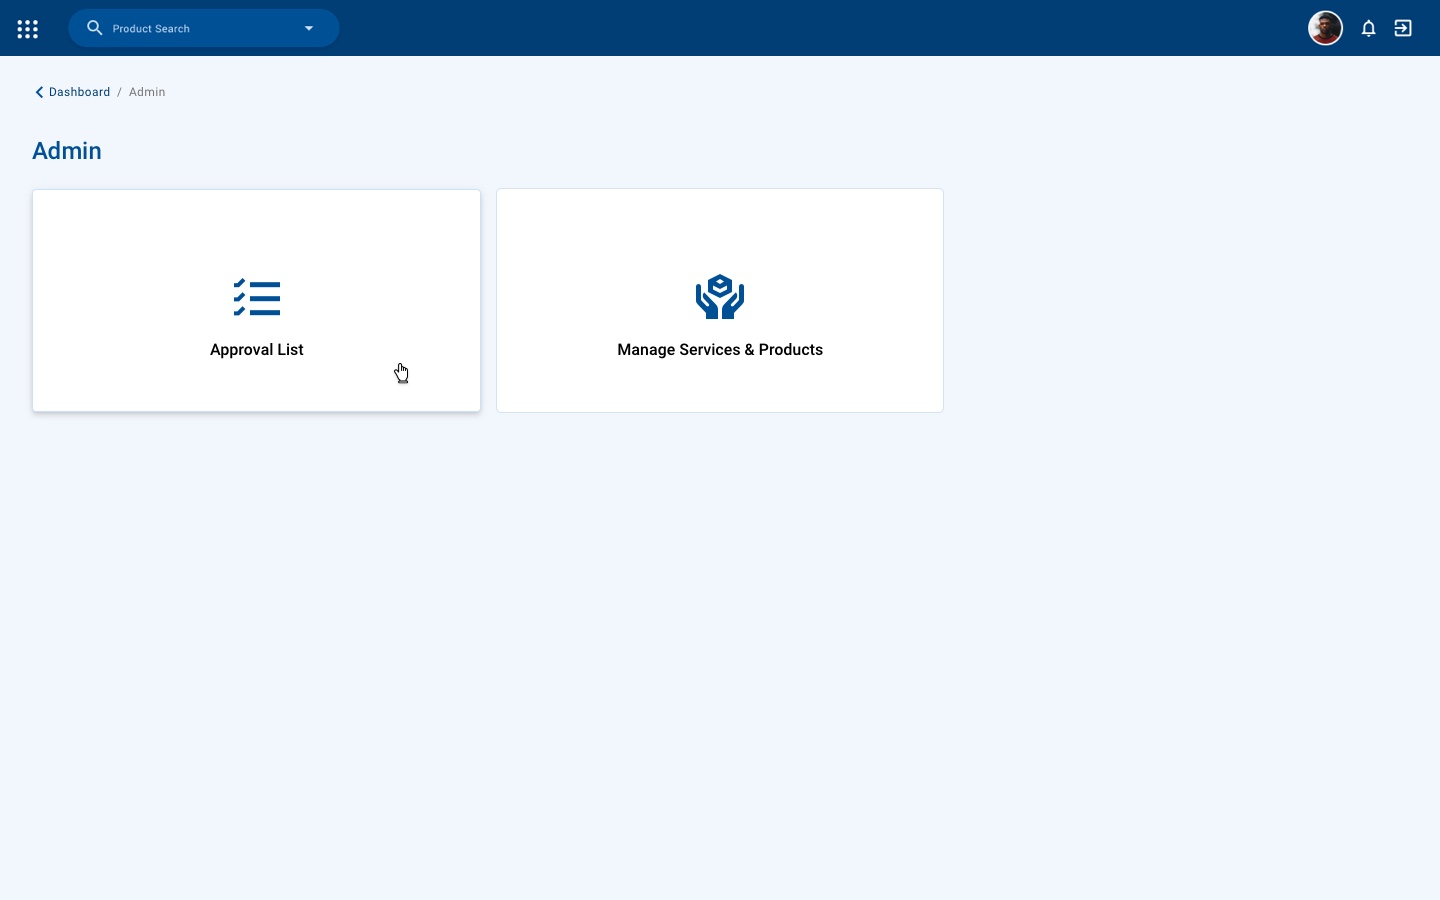Image resolution: width=1440 pixels, height=900 pixels.
Task: Open the Manage Services & Products label
Action: [x=720, y=350]
